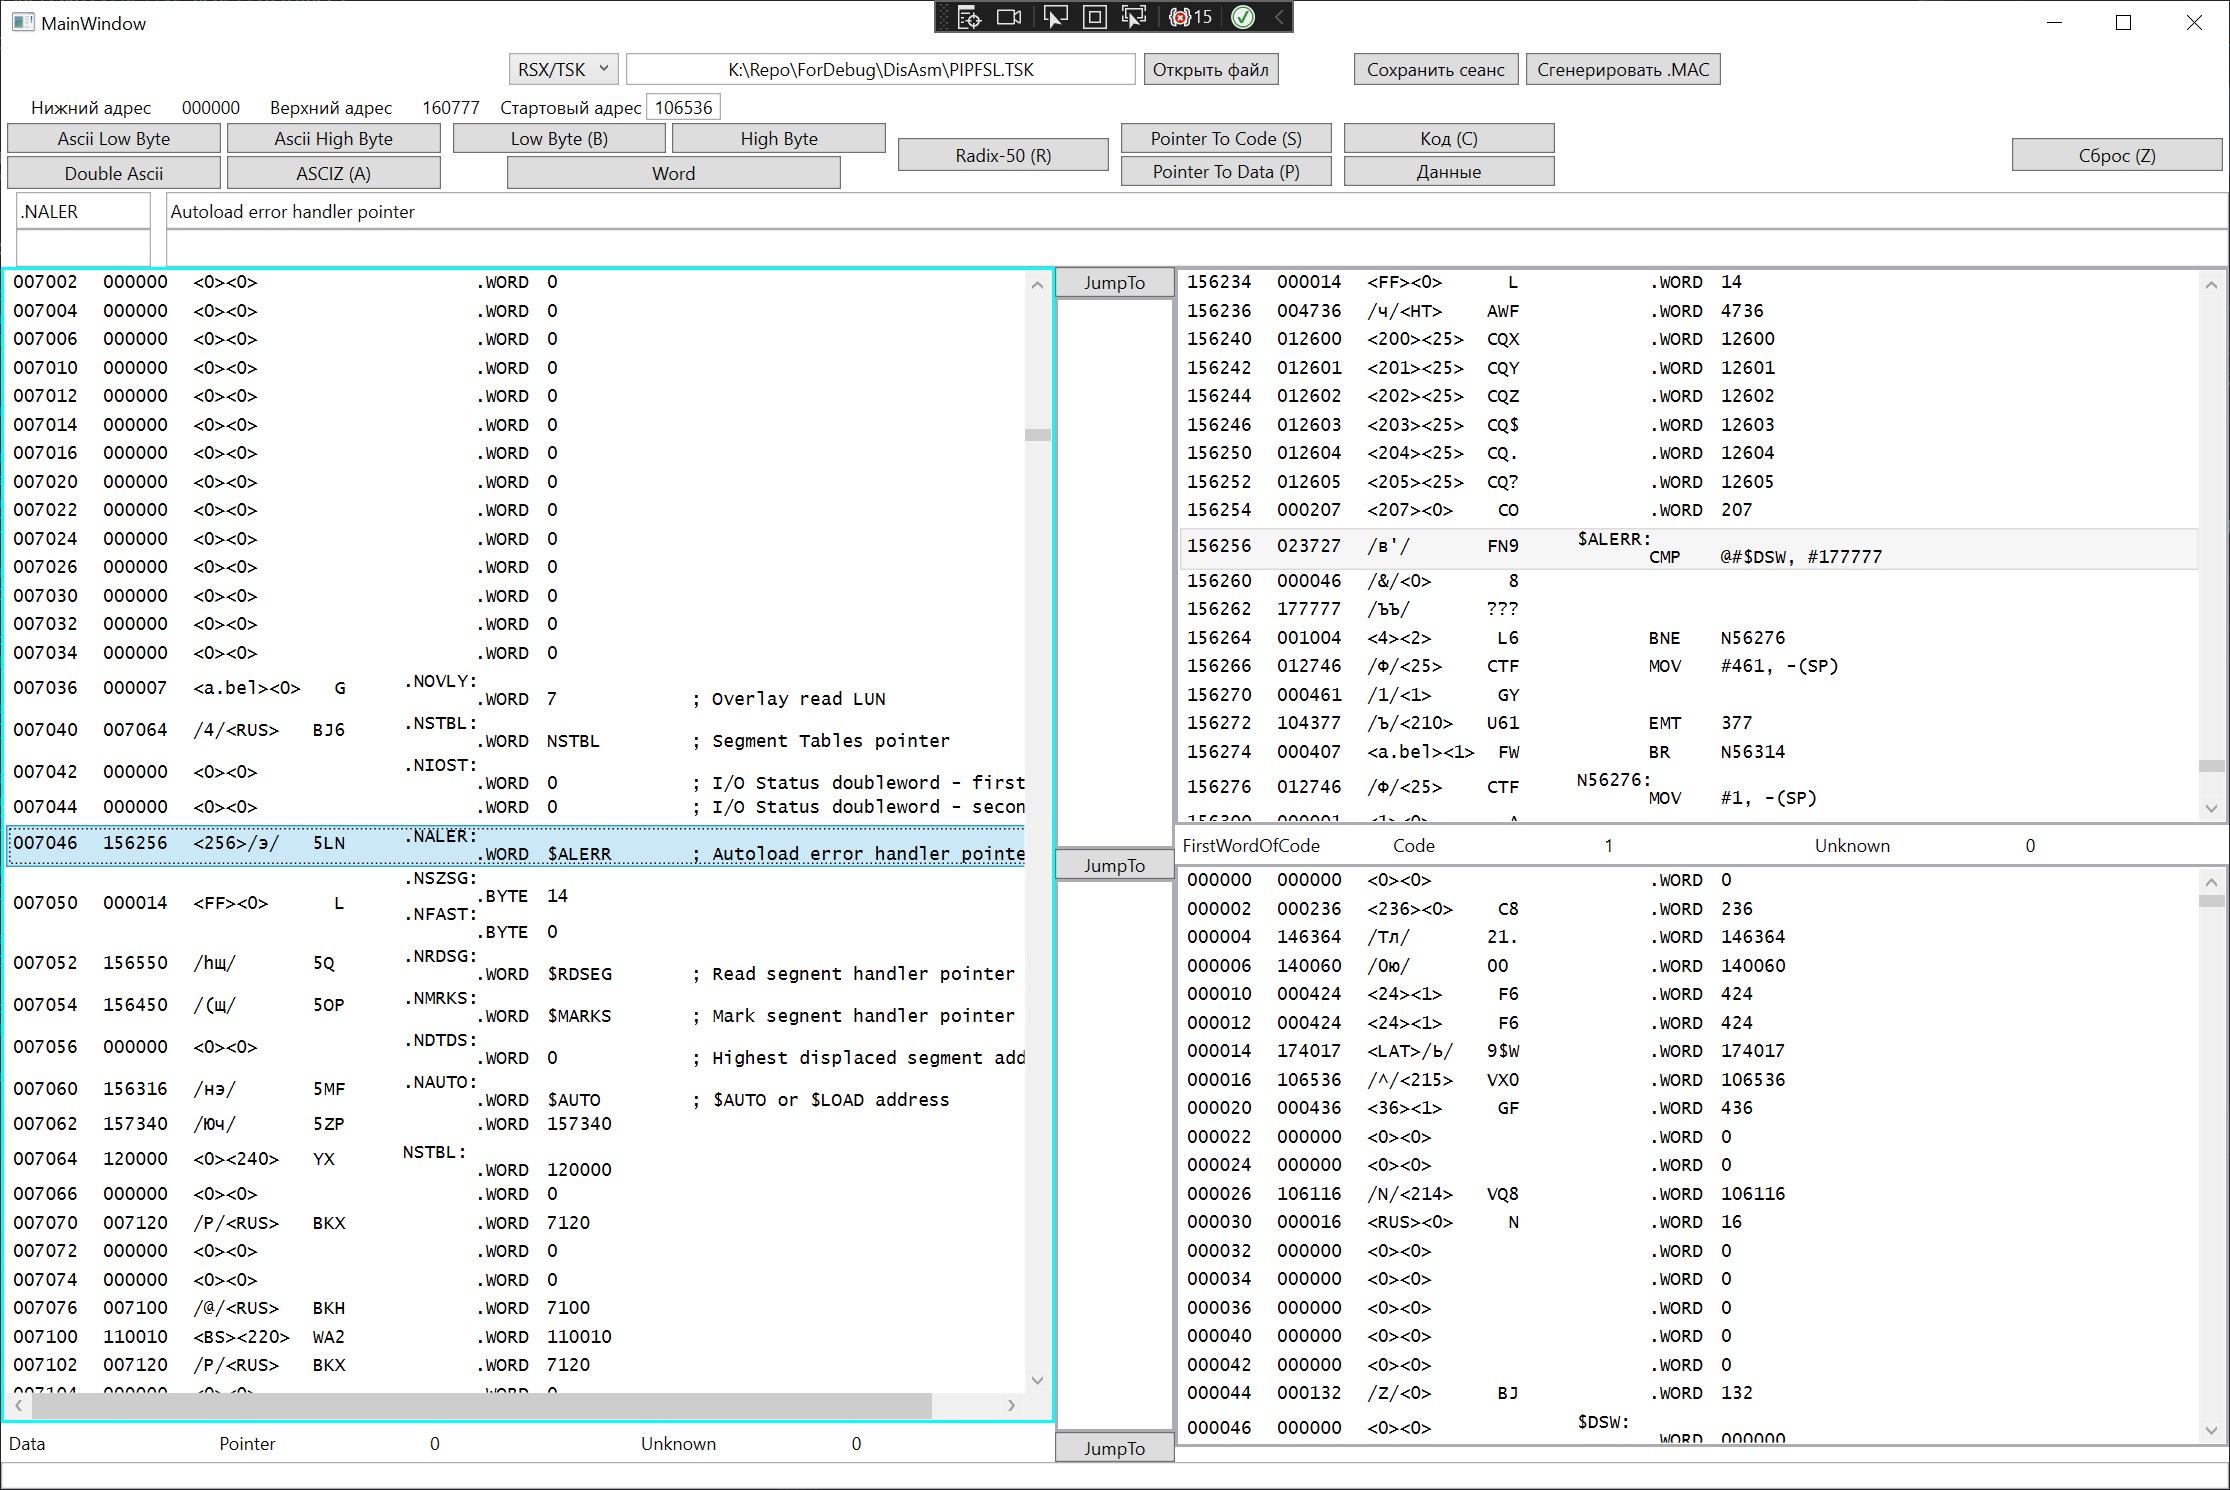Open Live Visual Tree from debug toolbar
The image size is (2230, 1490).
tap(969, 17)
